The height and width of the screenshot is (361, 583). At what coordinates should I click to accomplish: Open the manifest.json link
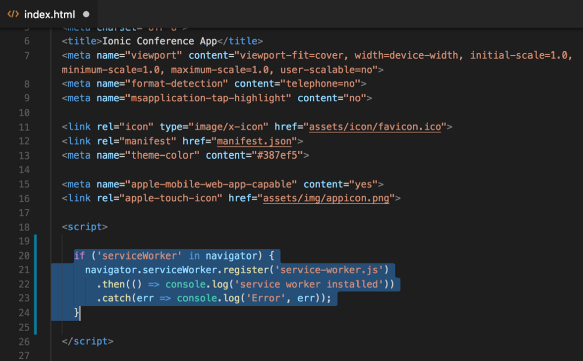tap(254, 141)
